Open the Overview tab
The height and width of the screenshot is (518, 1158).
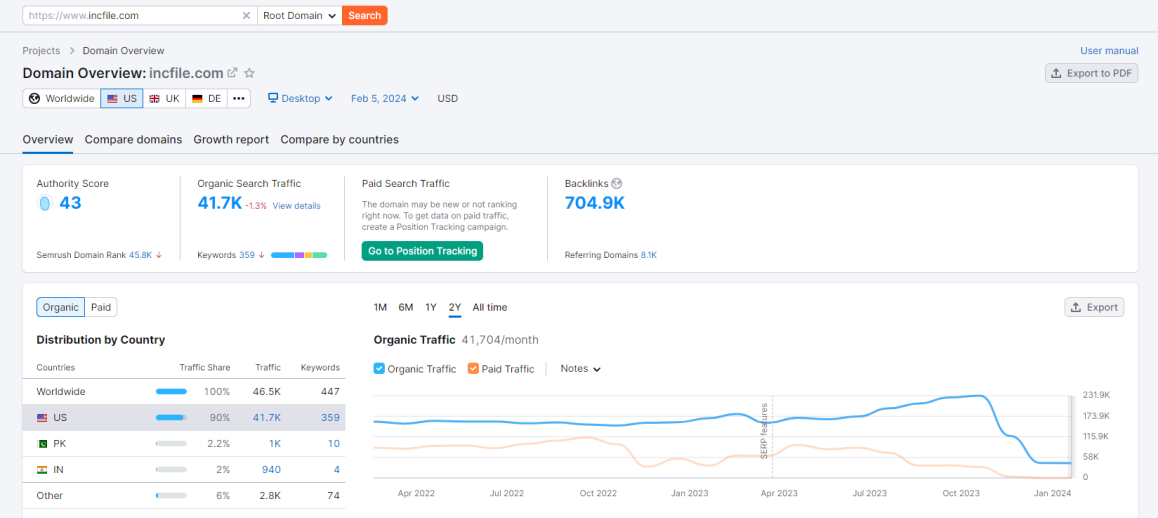(x=48, y=140)
